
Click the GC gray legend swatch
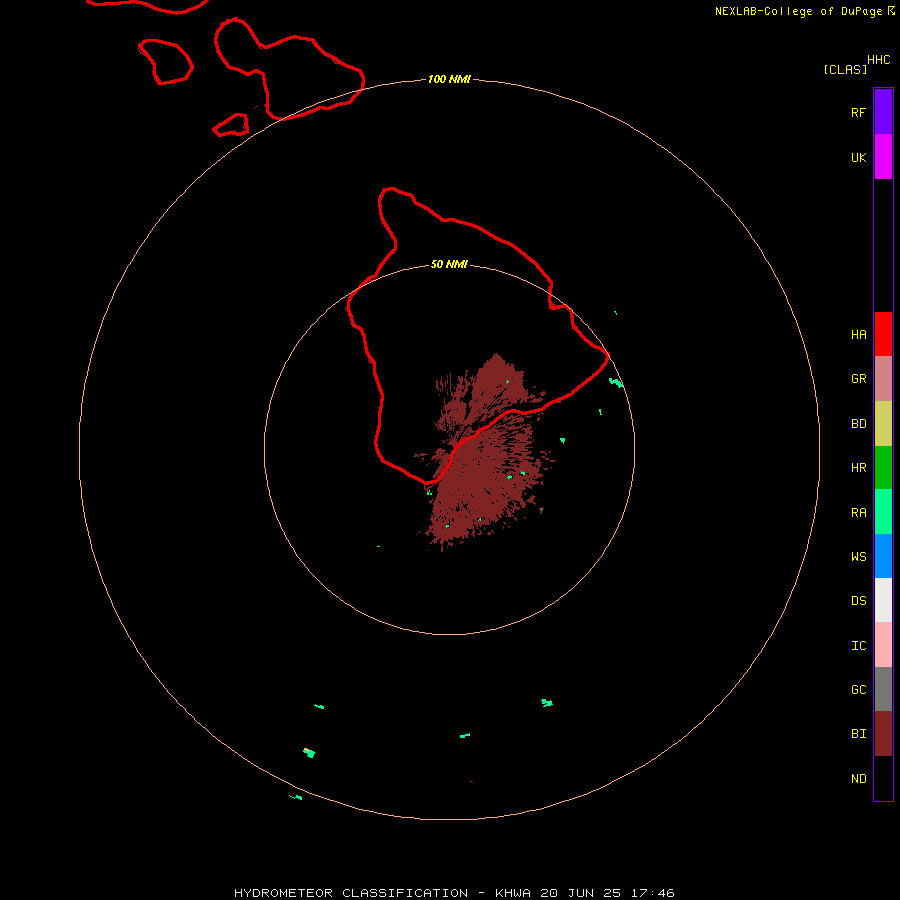883,689
